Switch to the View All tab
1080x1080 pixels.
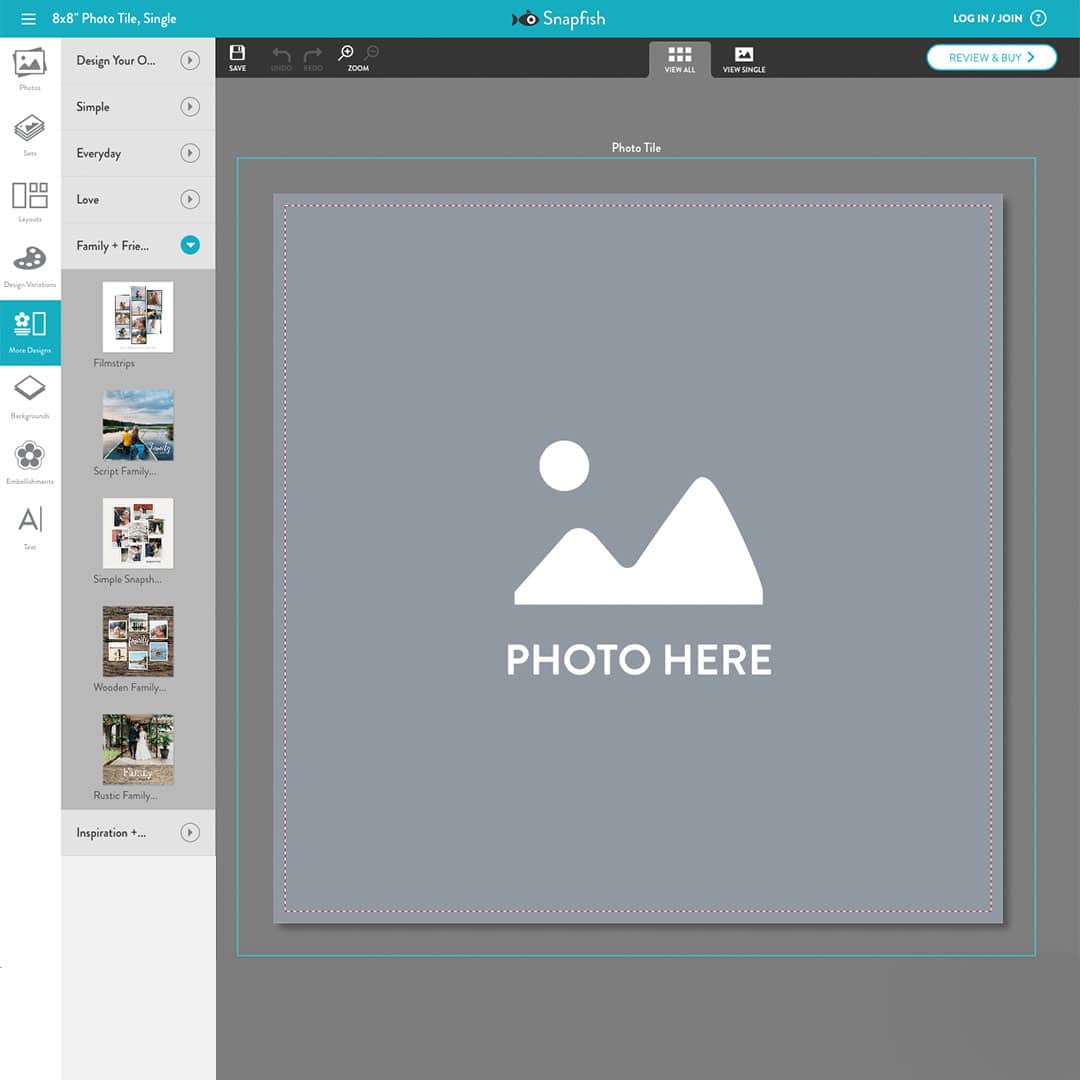tap(680, 60)
